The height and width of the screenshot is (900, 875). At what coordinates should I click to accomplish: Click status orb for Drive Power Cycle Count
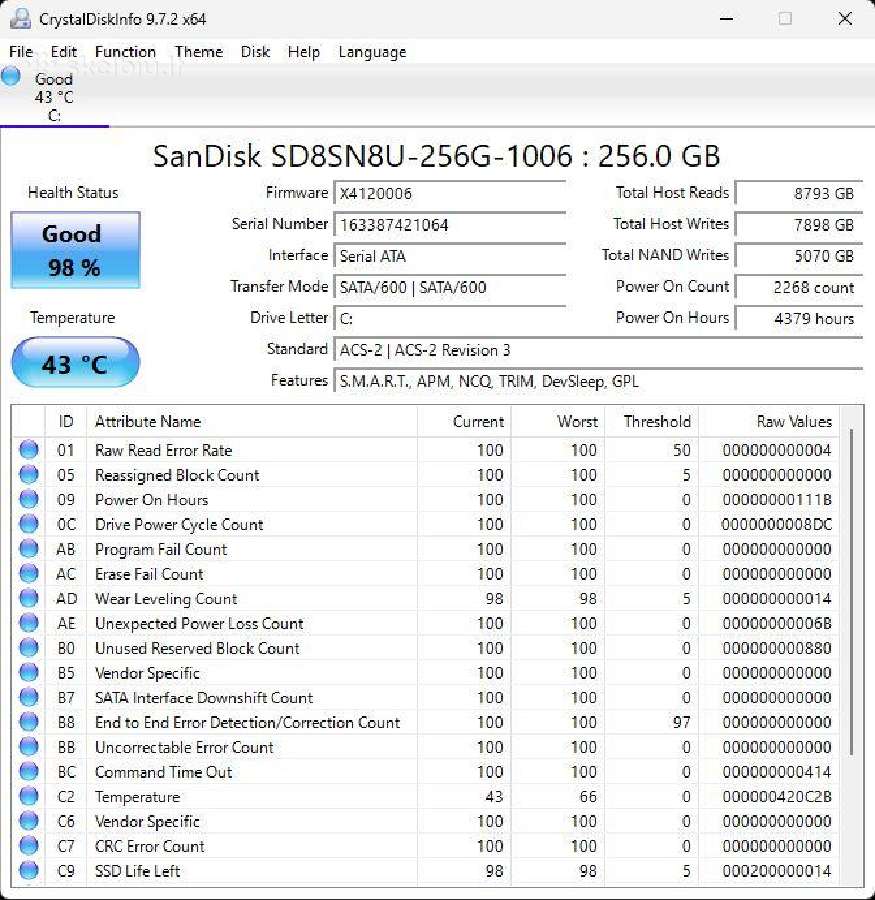tap(29, 523)
